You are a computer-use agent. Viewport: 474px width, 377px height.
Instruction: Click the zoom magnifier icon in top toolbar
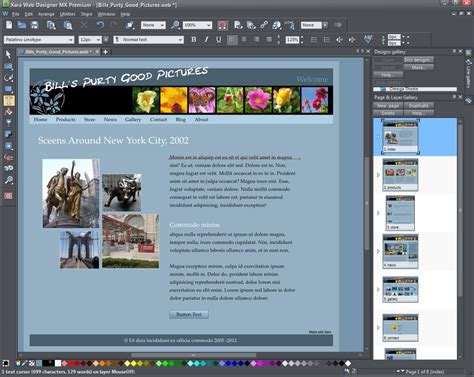(x=175, y=25)
